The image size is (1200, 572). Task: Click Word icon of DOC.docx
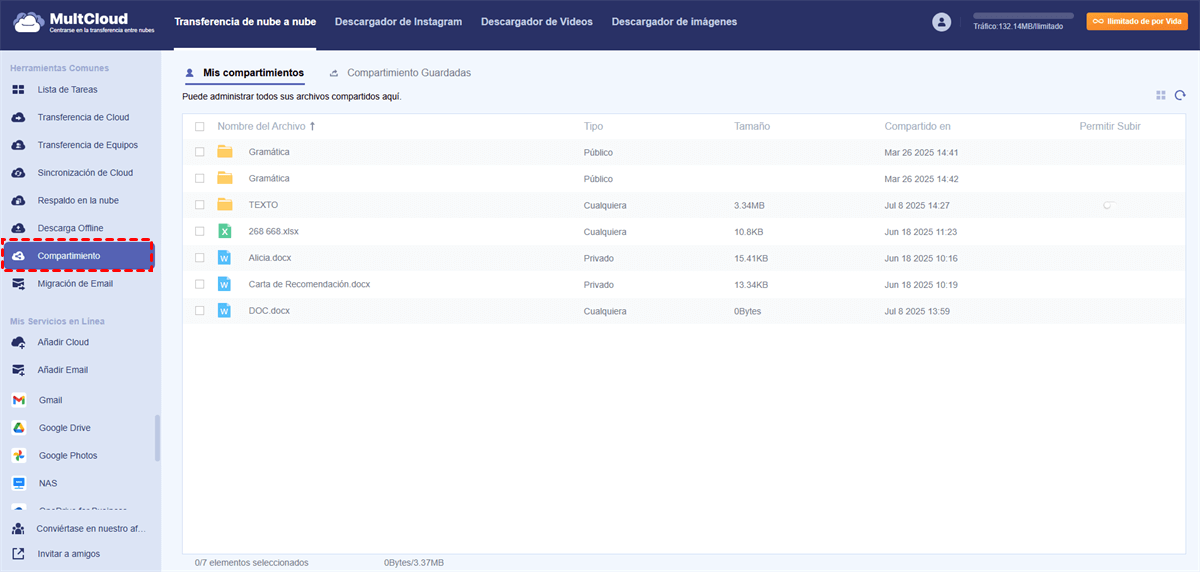pos(225,311)
